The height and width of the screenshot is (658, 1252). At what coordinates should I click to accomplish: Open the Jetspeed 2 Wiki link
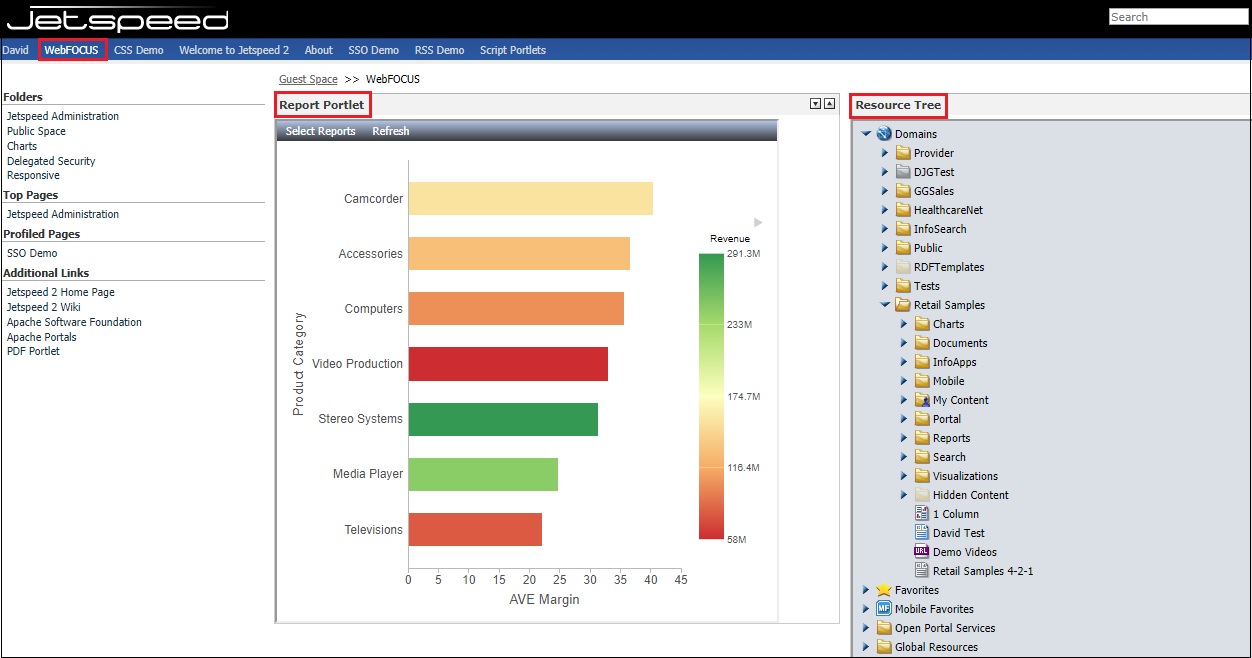[44, 307]
